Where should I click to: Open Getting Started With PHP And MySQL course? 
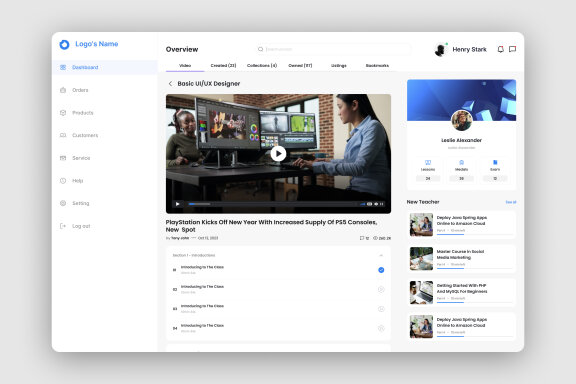461,293
